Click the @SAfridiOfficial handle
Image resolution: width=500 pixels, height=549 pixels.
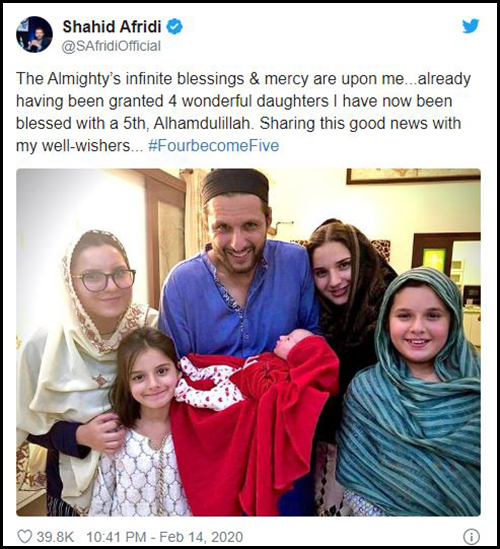[x=111, y=46]
